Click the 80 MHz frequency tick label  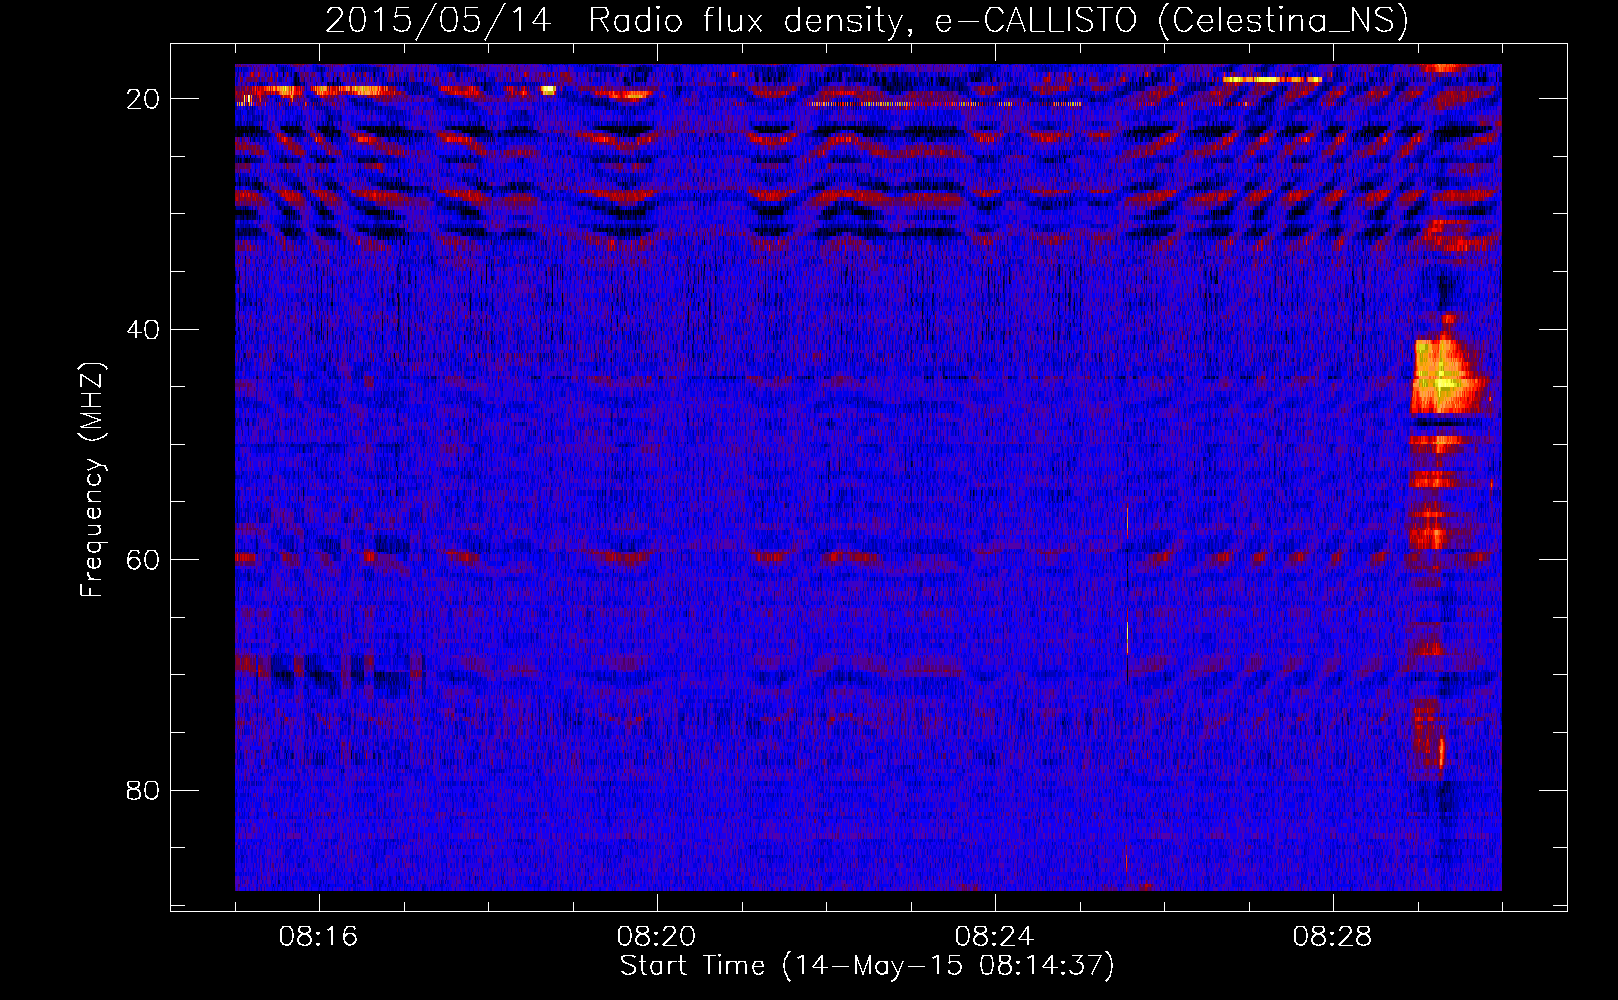(144, 791)
